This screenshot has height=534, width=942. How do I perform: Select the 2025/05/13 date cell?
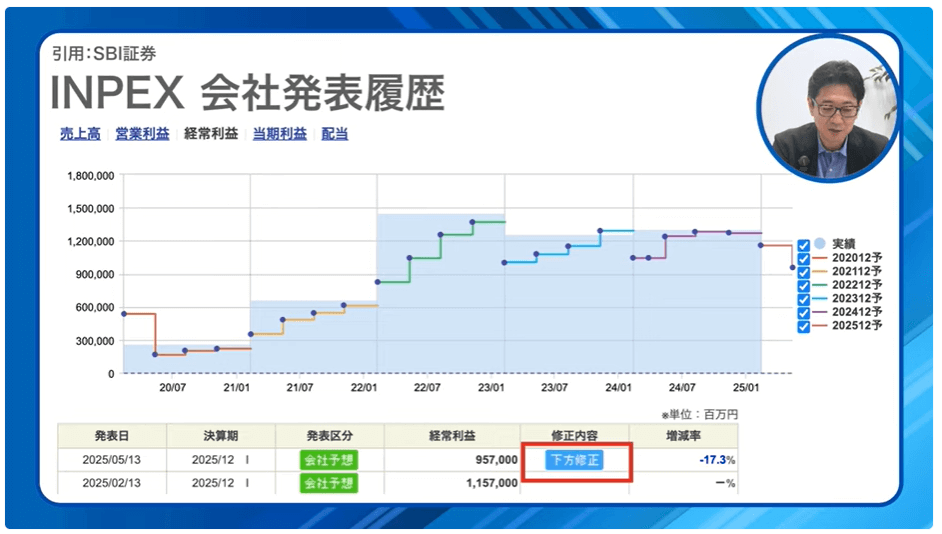click(112, 460)
